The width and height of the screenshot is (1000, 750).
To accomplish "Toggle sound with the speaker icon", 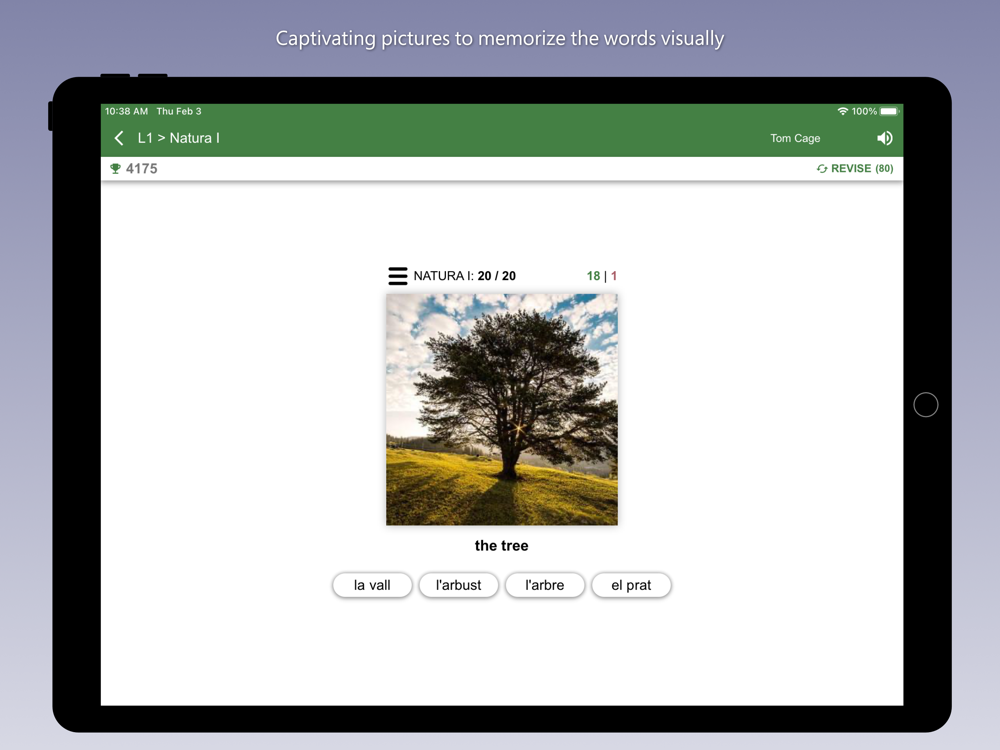I will click(885, 138).
